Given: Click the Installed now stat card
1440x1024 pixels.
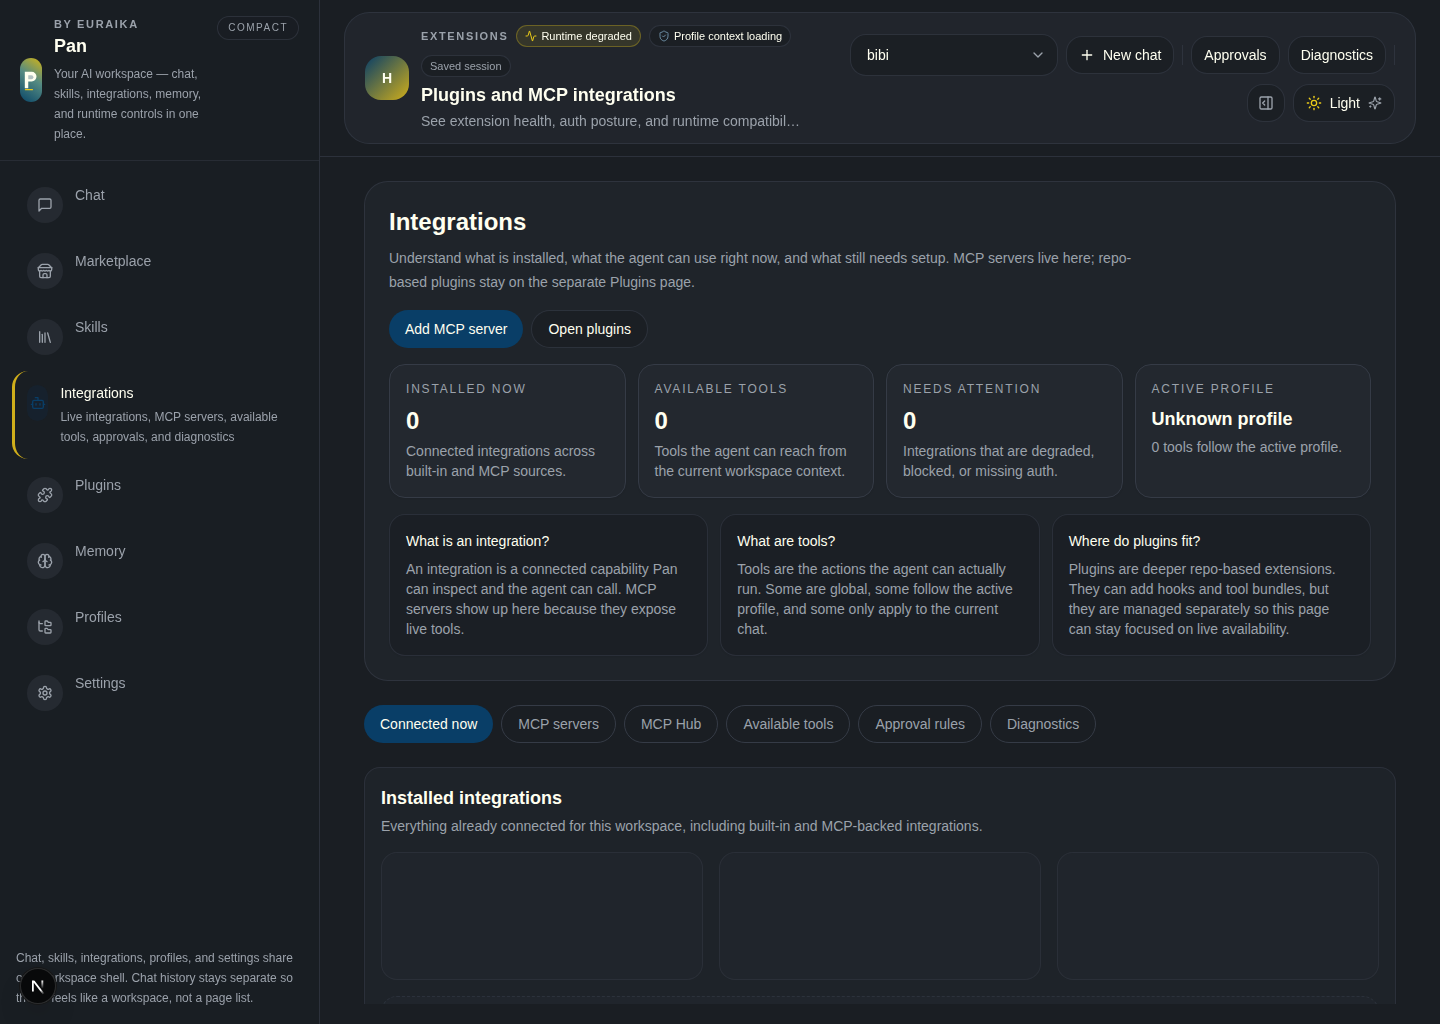Looking at the screenshot, I should (x=507, y=431).
